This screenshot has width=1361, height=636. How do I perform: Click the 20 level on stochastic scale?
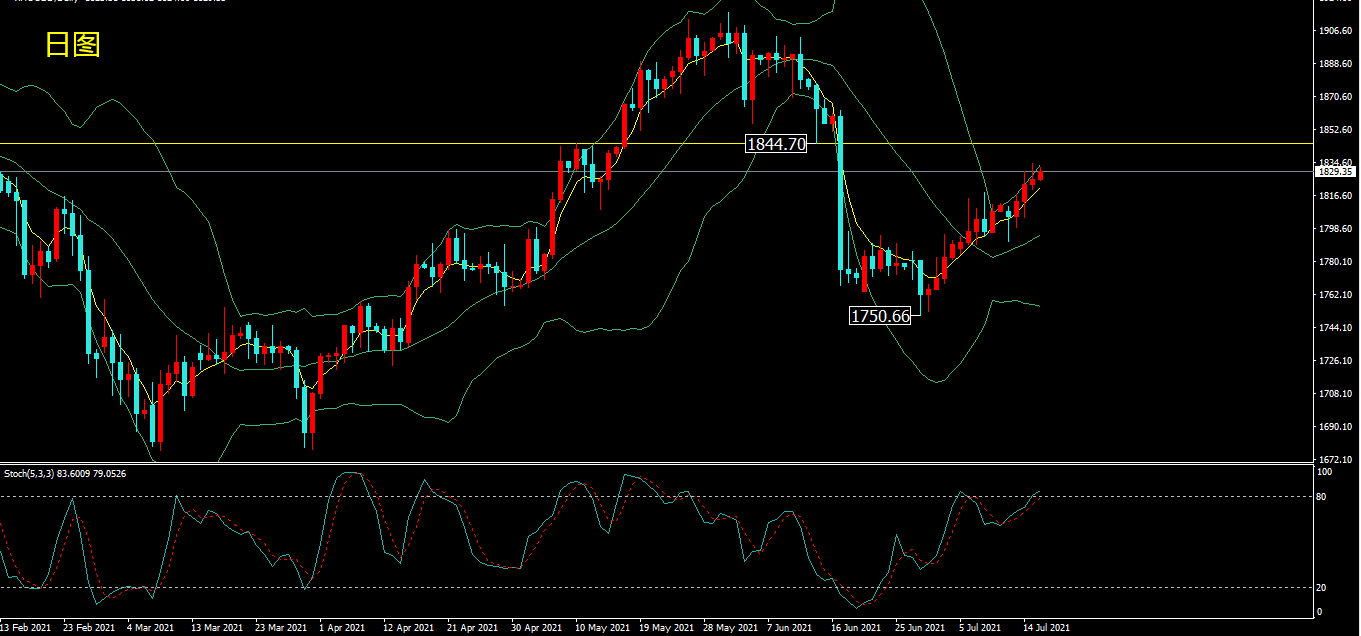(1324, 588)
